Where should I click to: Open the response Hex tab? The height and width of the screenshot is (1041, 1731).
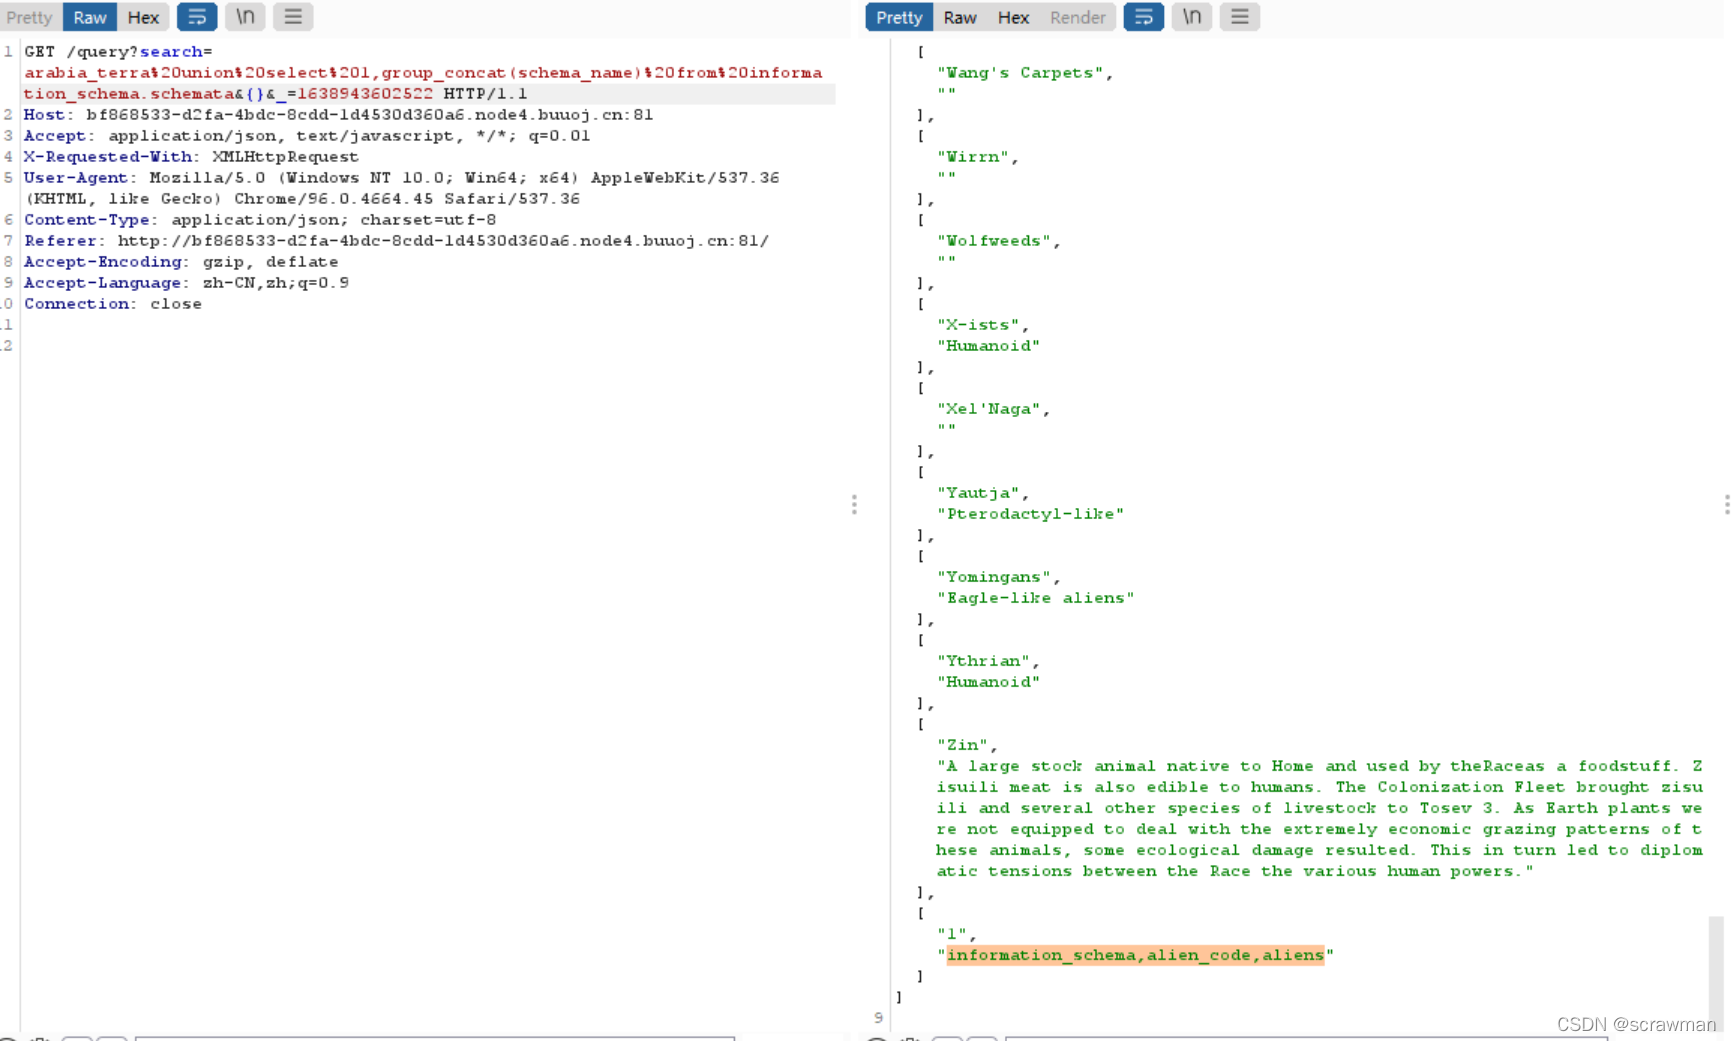(1013, 17)
